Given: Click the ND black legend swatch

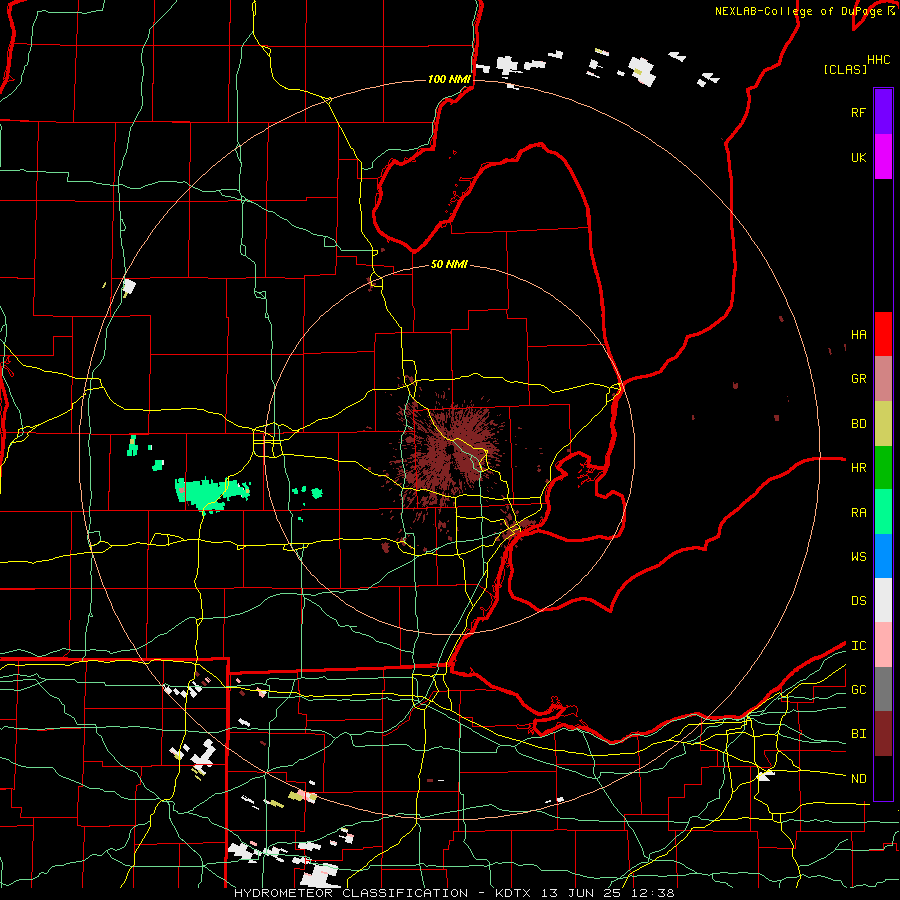Looking at the screenshot, I should click(x=883, y=778).
